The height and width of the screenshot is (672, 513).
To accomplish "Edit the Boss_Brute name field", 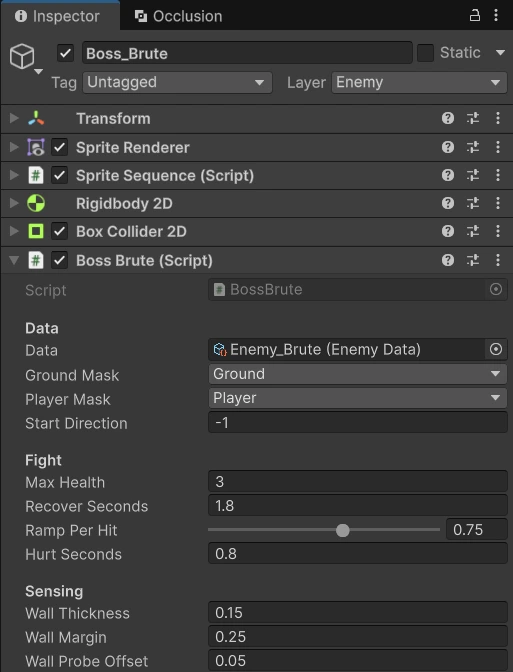I will [x=247, y=53].
